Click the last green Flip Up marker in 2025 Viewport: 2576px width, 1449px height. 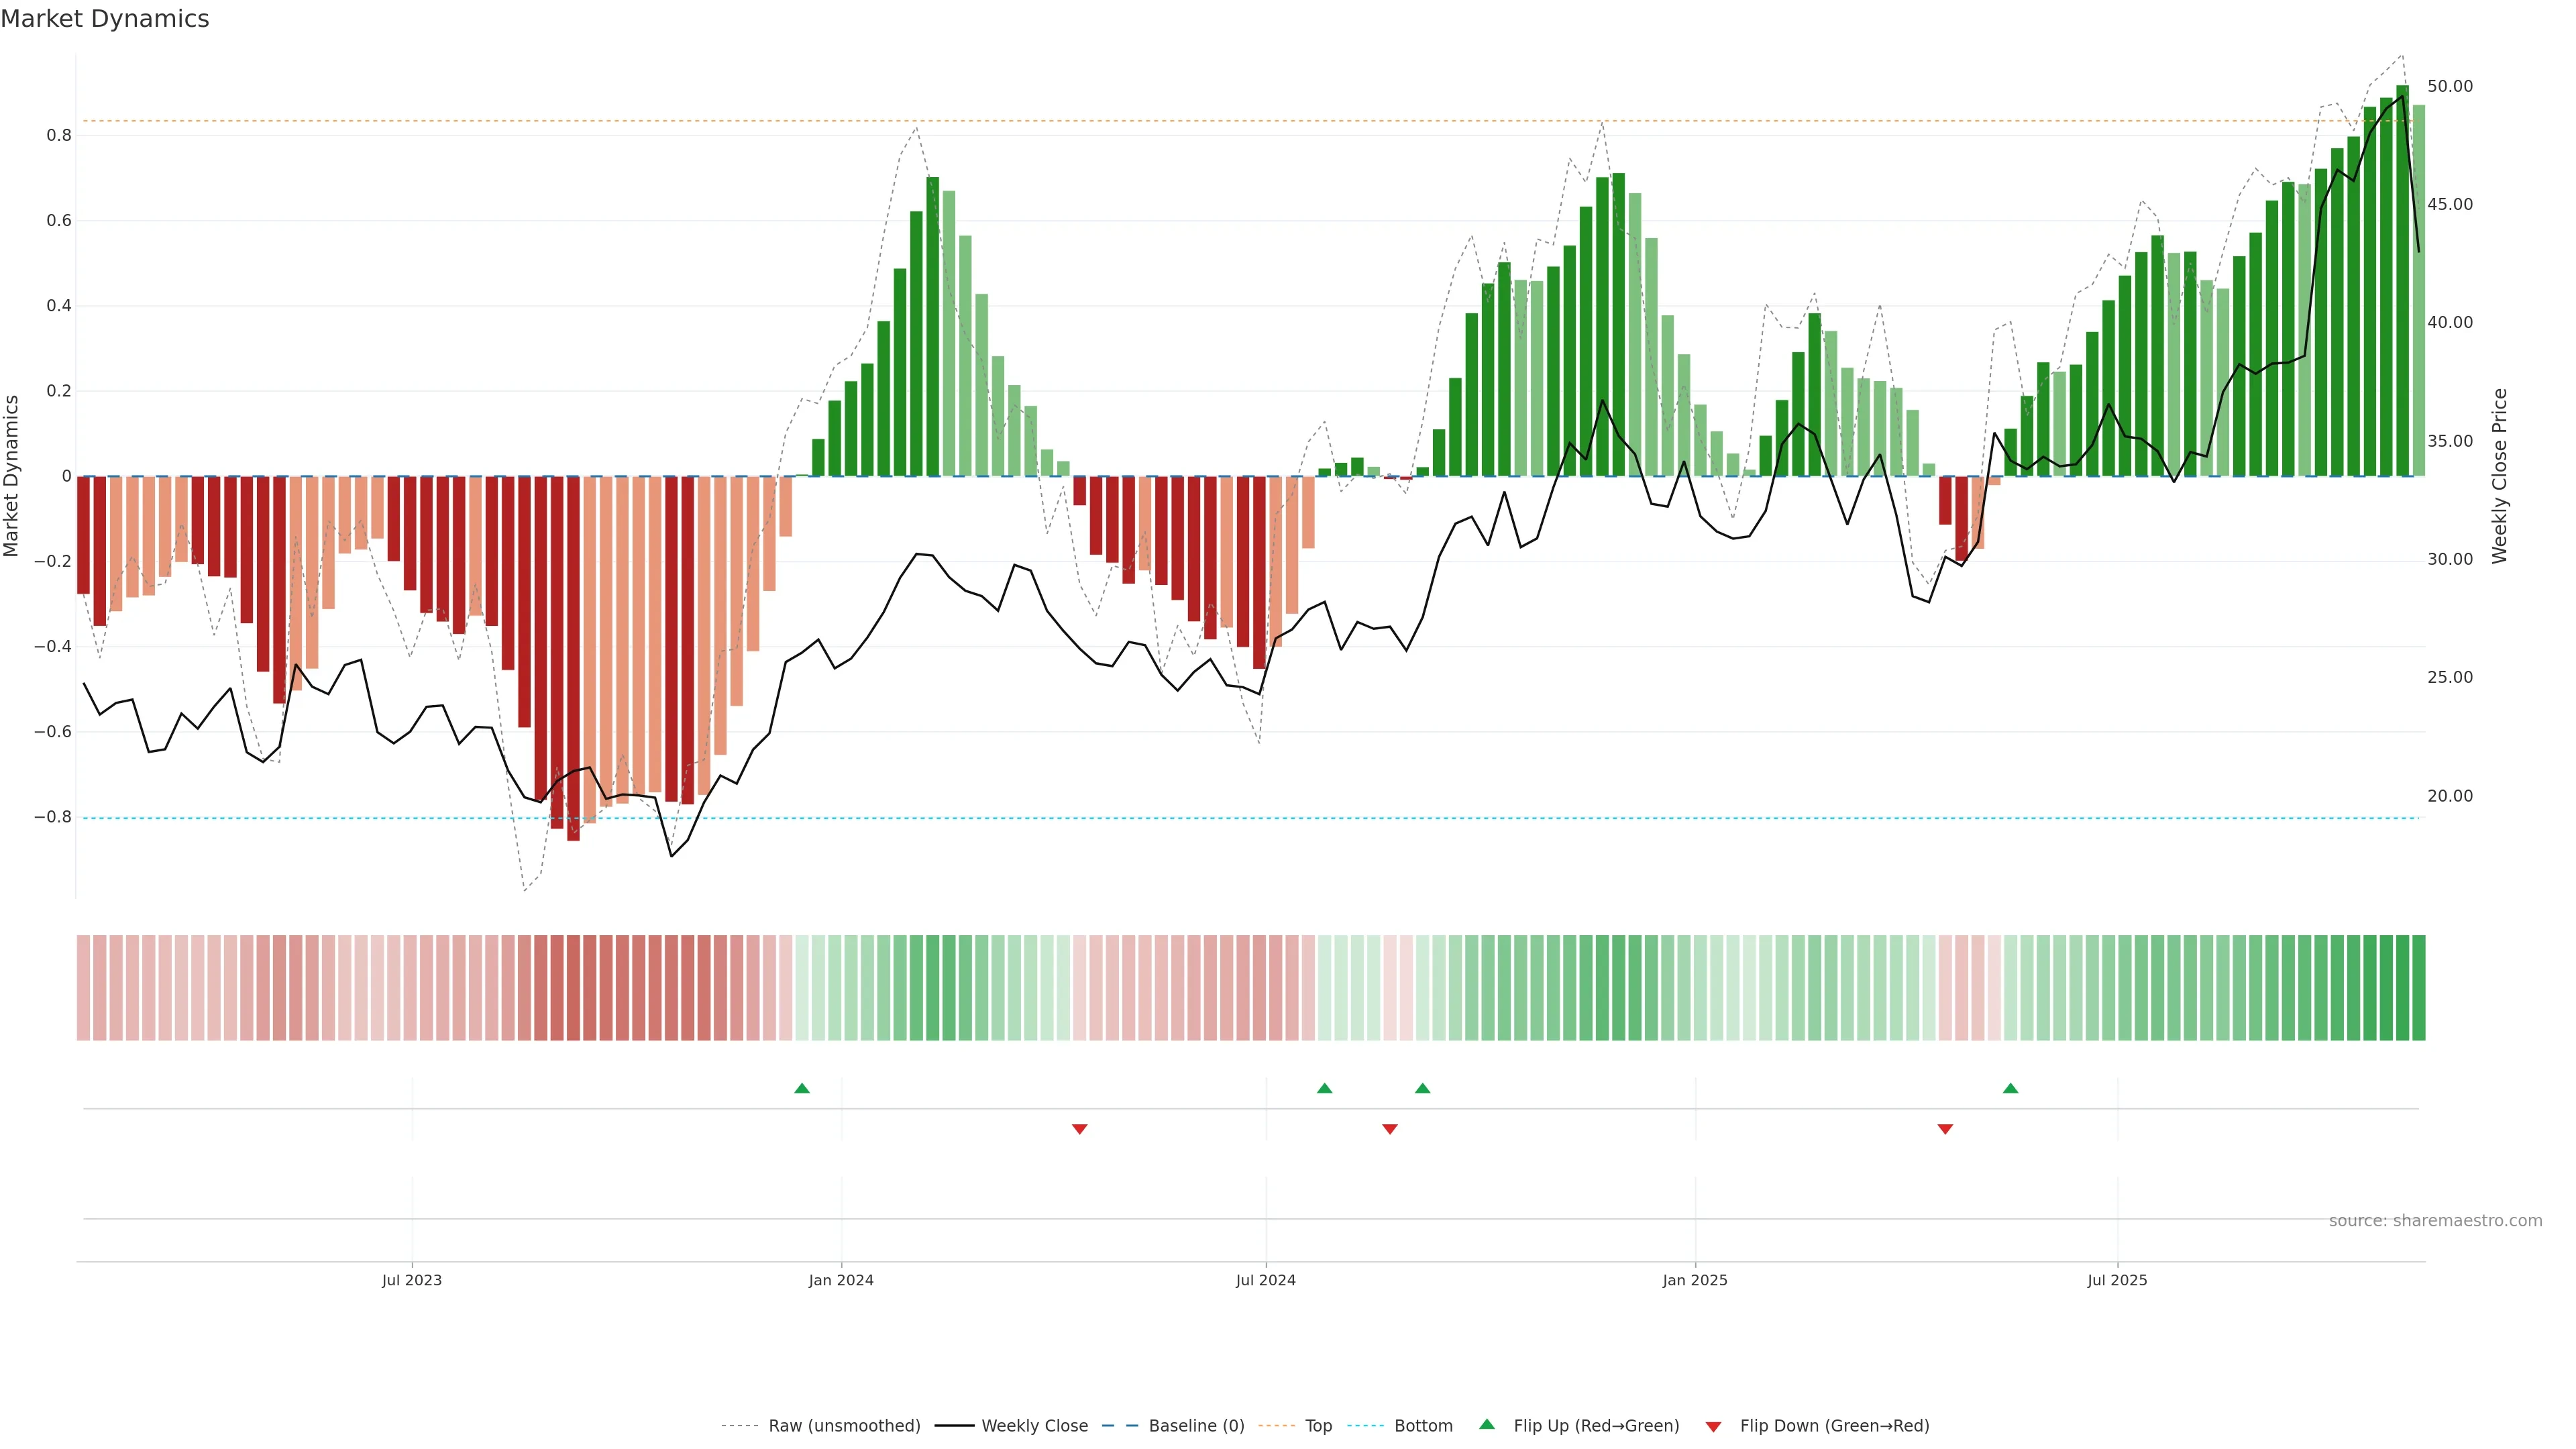click(x=2010, y=1088)
